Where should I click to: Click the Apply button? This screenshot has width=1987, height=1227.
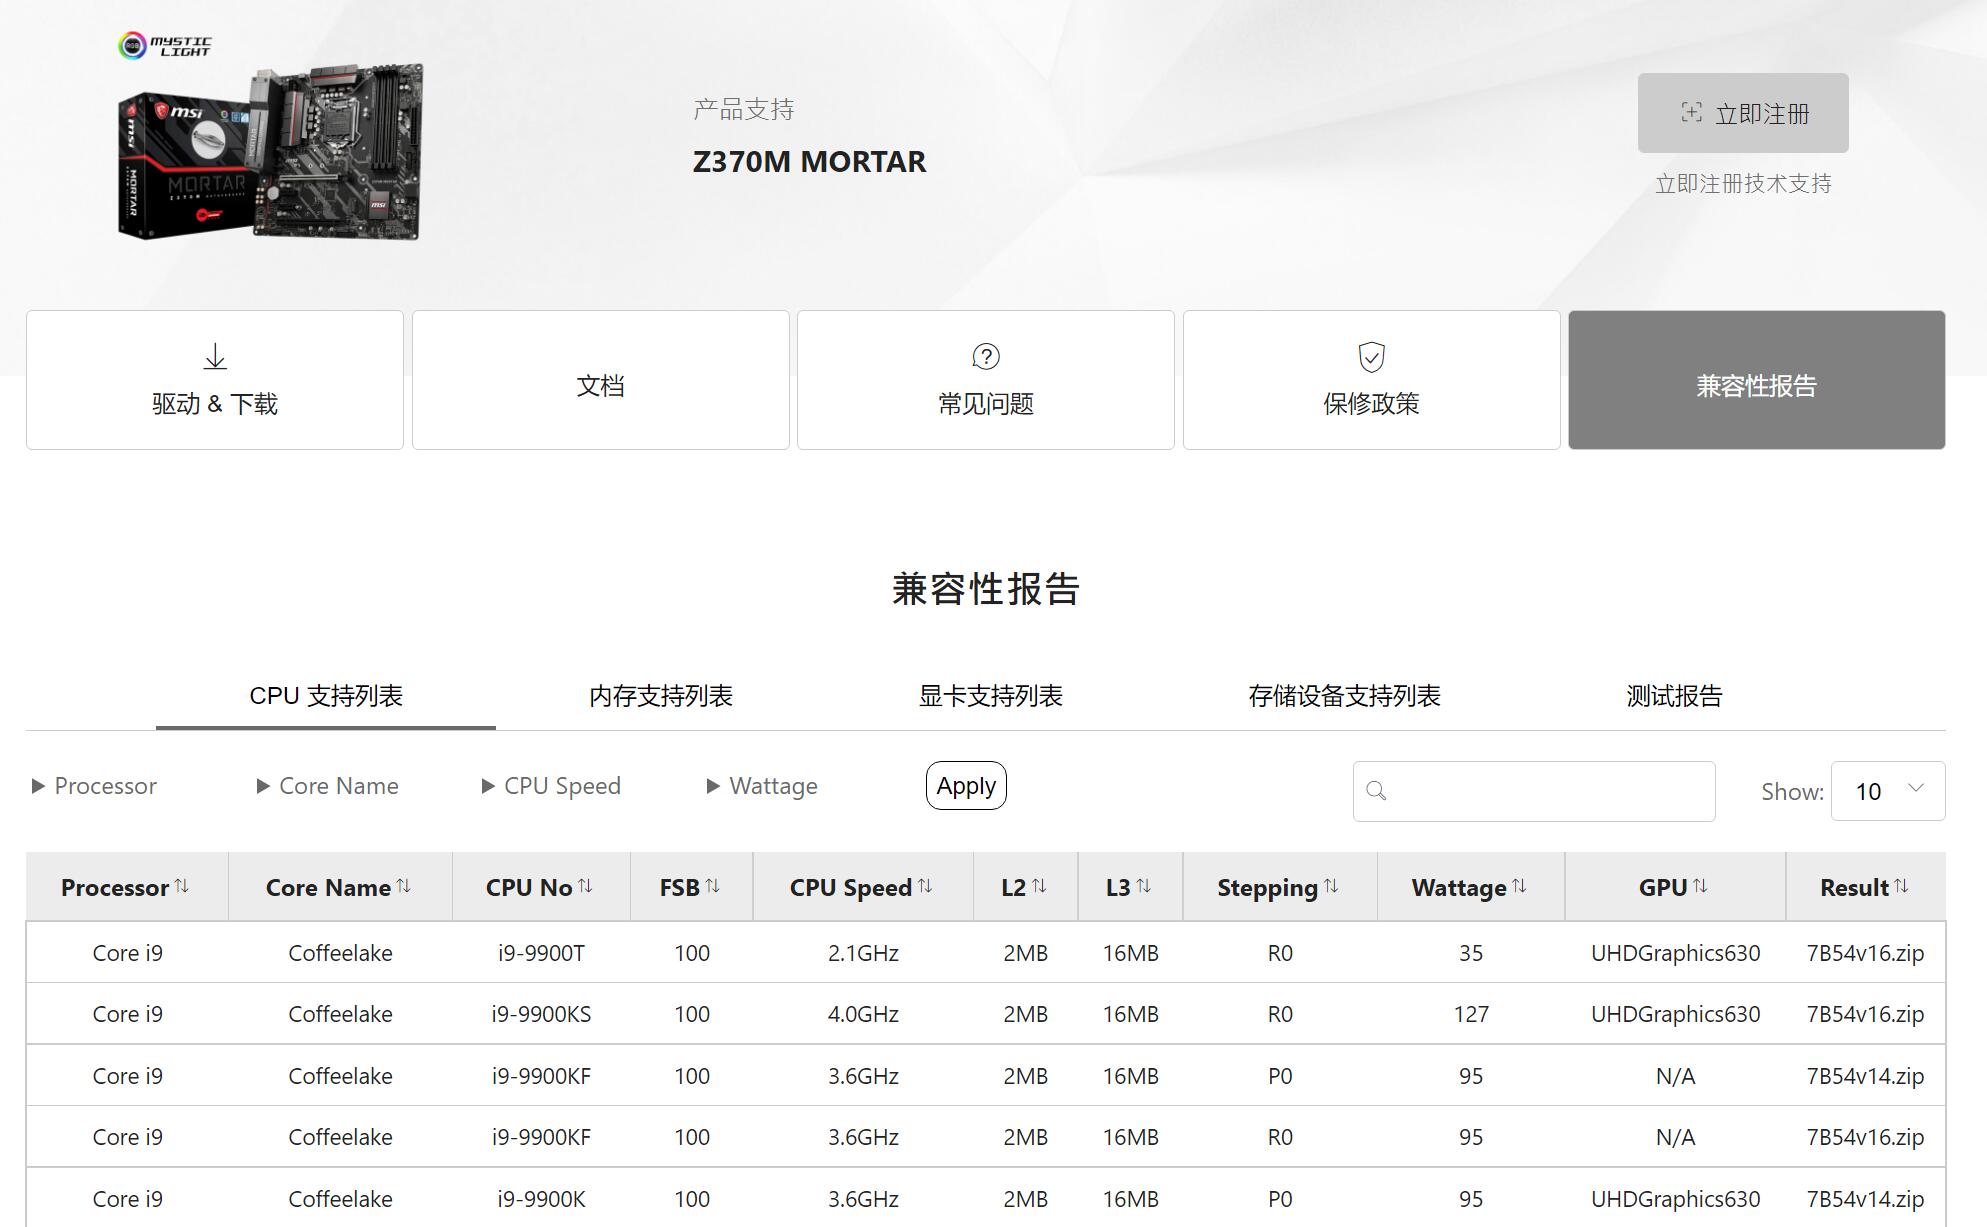(964, 786)
